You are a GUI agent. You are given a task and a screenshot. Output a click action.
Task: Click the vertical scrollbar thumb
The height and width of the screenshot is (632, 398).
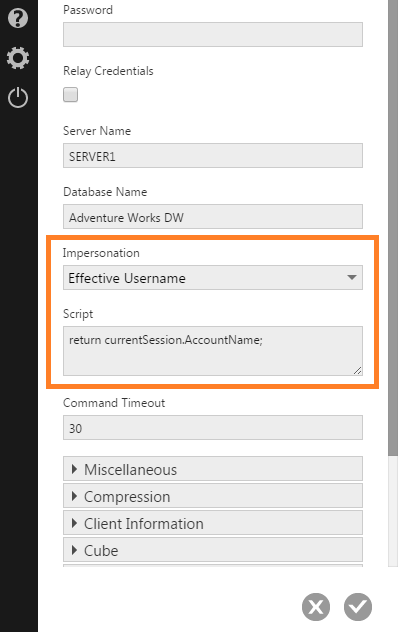pyautogui.click(x=393, y=228)
